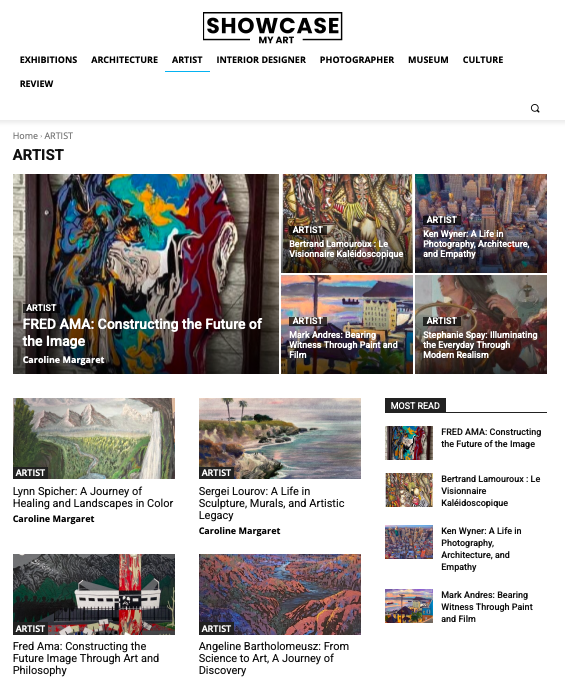Open Stephanie Spay Modern Realism tile

pyautogui.click(x=481, y=324)
